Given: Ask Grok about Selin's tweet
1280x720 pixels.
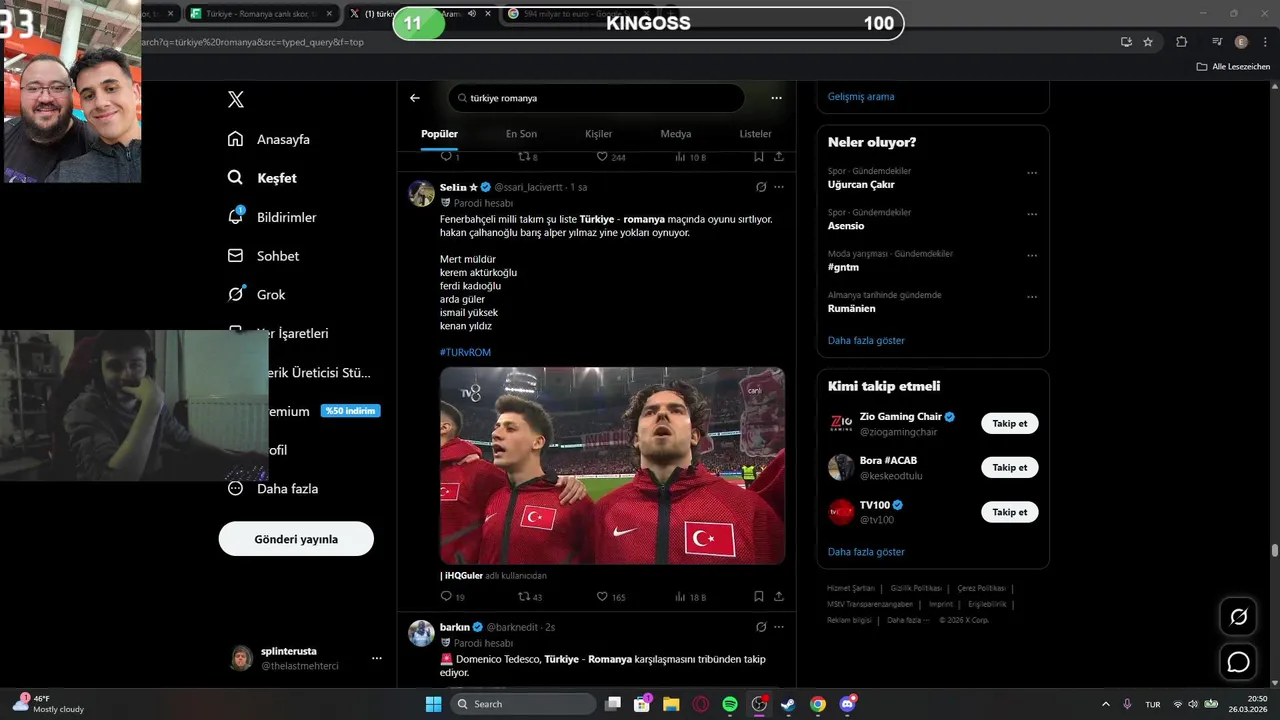Looking at the screenshot, I should [761, 187].
